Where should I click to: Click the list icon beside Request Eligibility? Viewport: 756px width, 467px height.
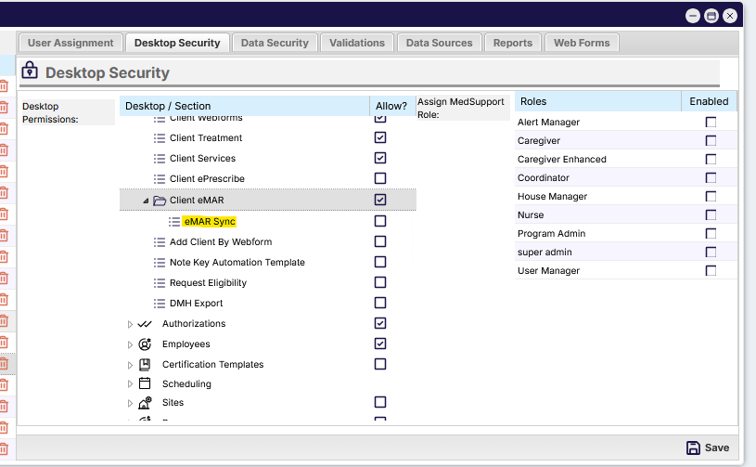pyautogui.click(x=159, y=283)
